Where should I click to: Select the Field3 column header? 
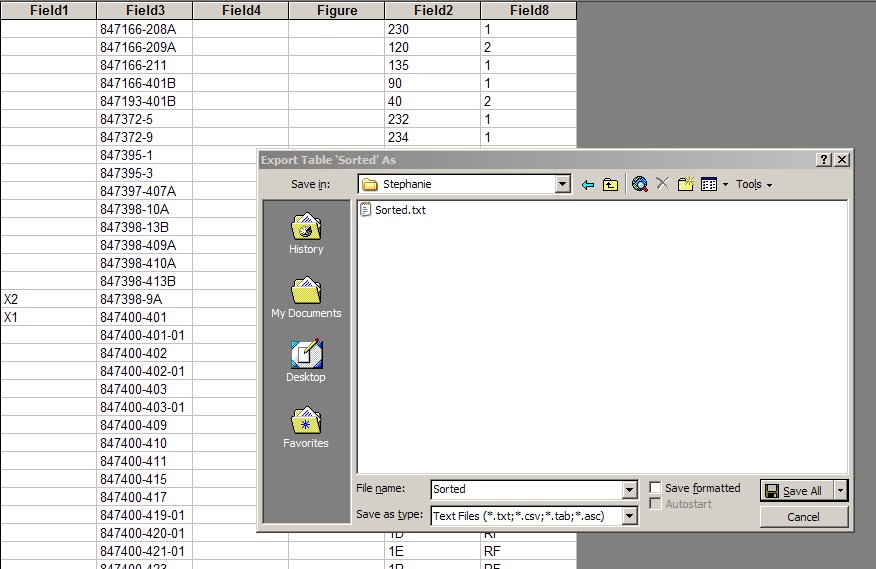144,10
